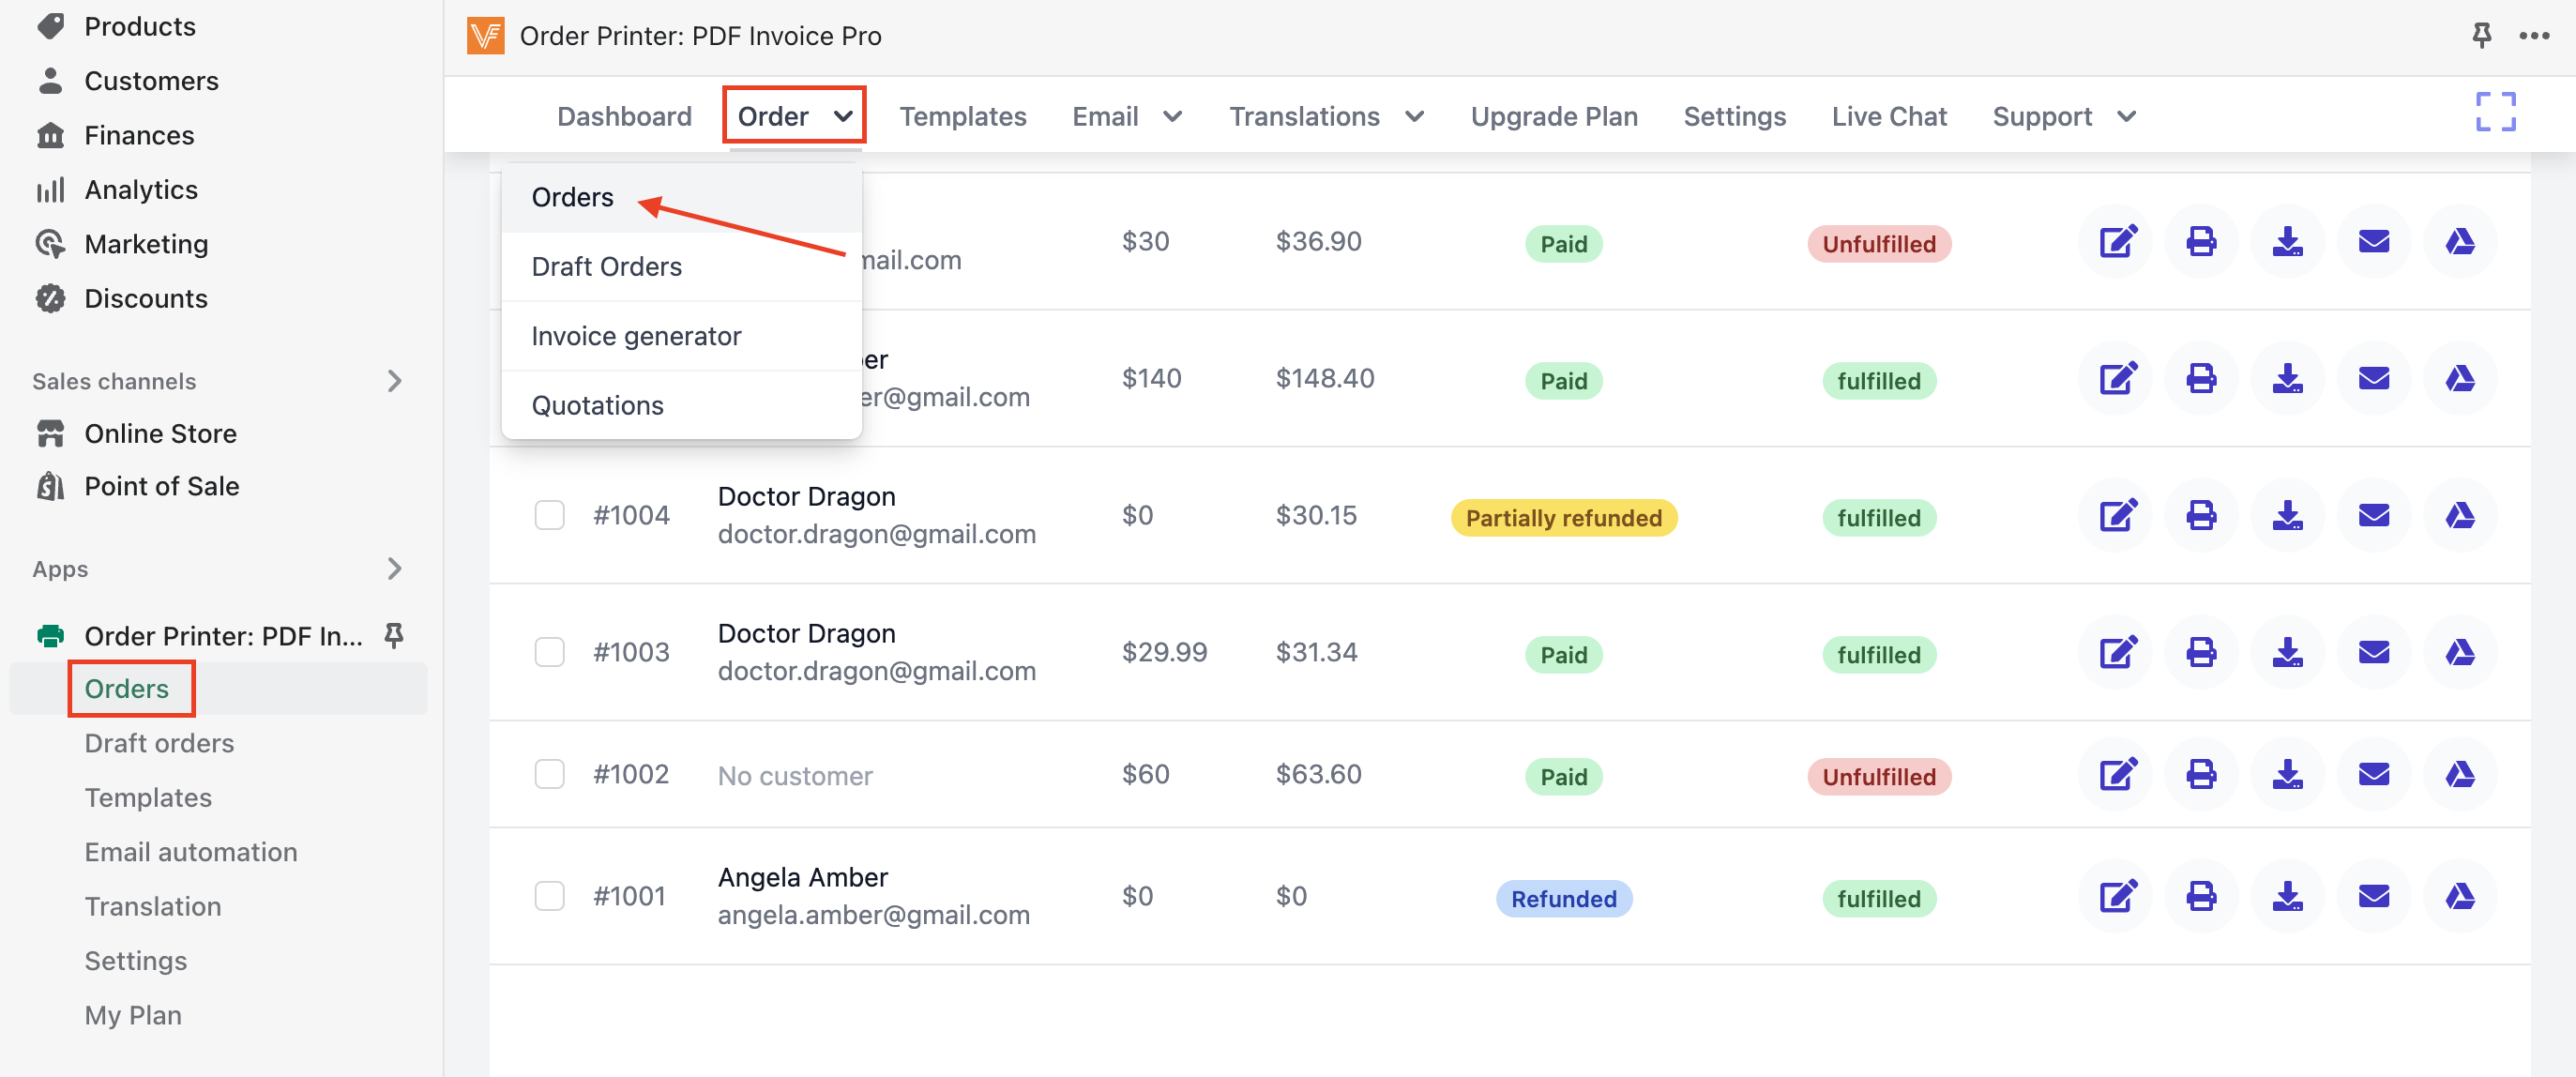The height and width of the screenshot is (1077, 2576).
Task: Check the box next to order #1001
Action: pos(549,897)
